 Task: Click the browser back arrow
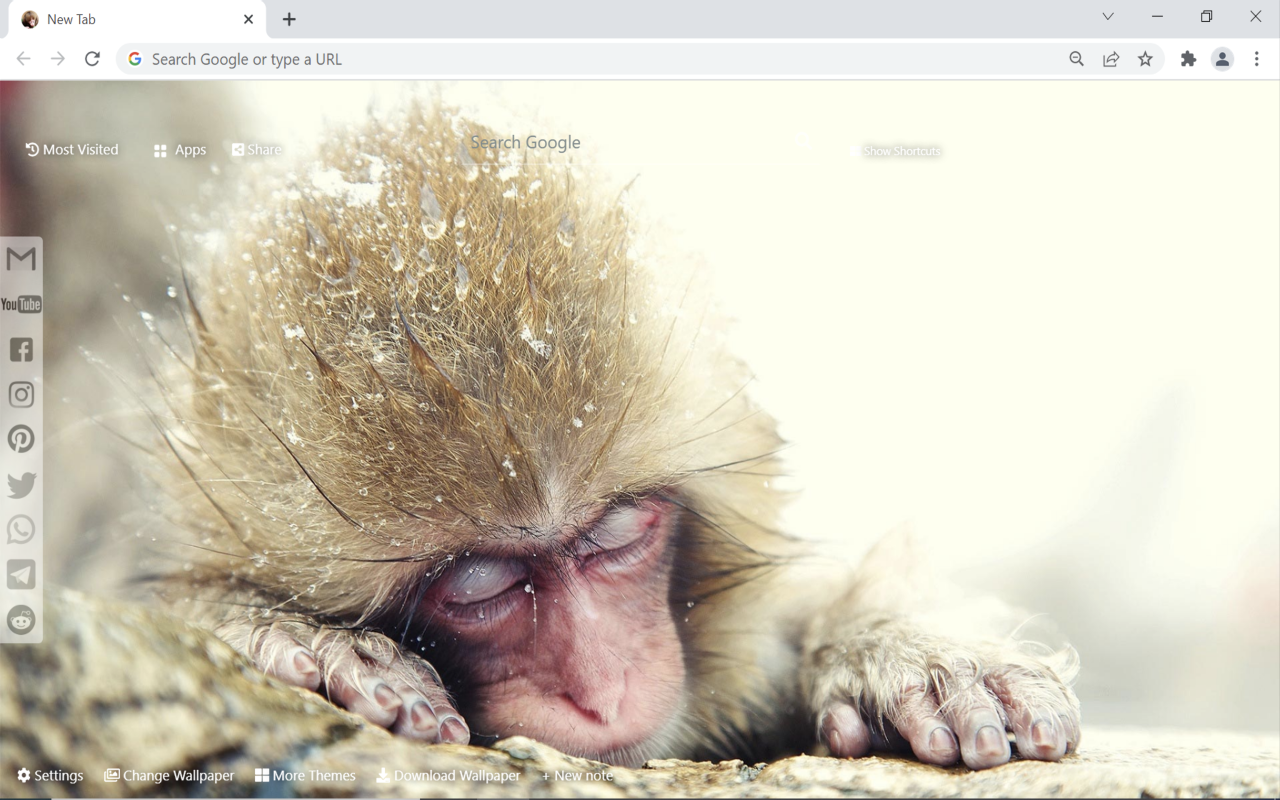(24, 59)
